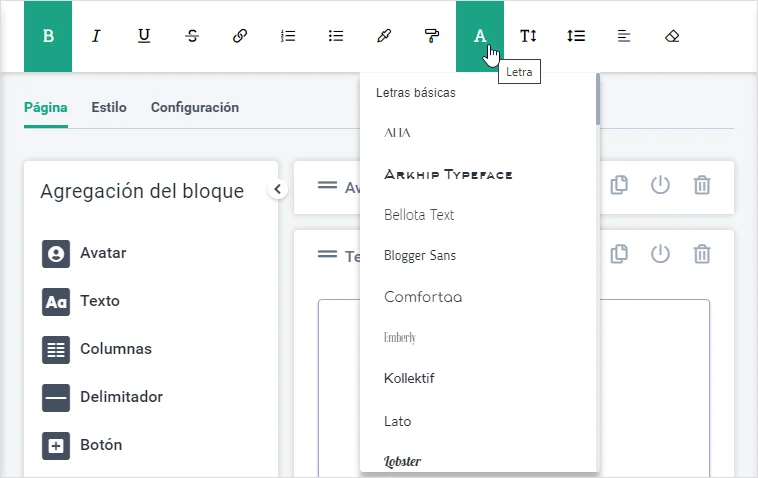
Task: Toggle italic text formatting
Action: click(96, 36)
